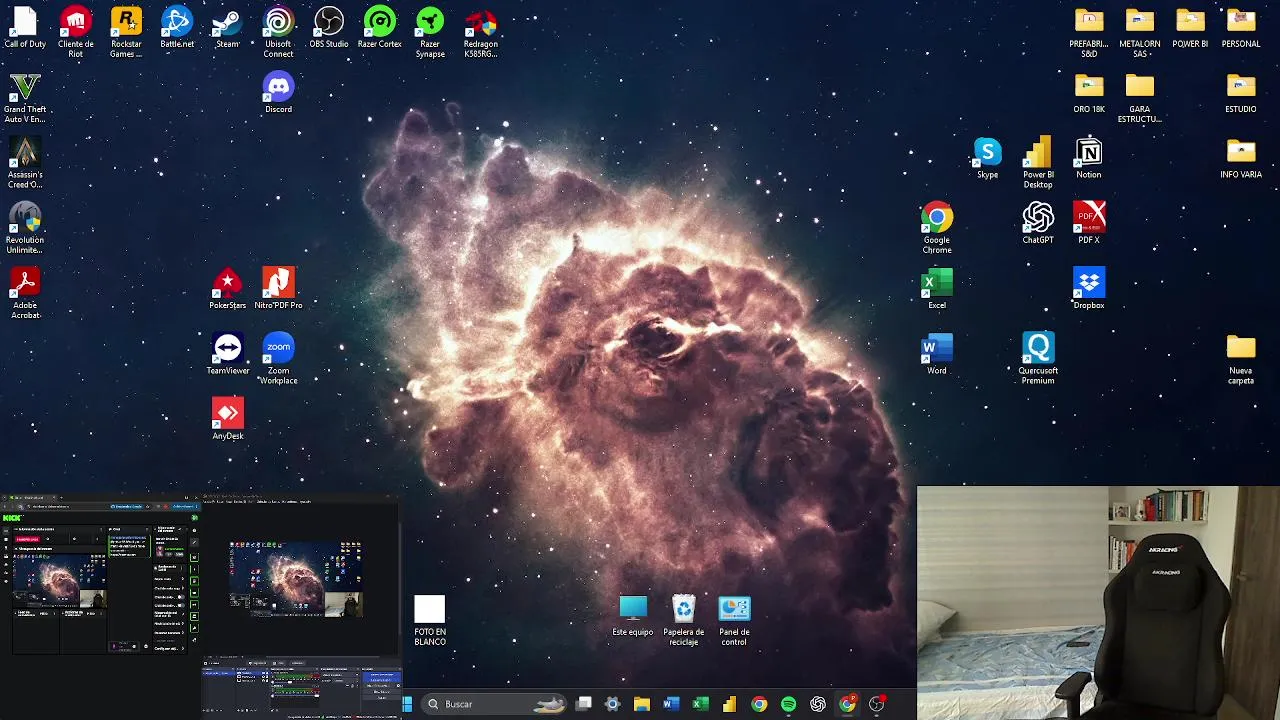Viewport: 1280px width, 720px height.
Task: Select the Assassin's Creed desktop shortcut
Action: [25, 163]
